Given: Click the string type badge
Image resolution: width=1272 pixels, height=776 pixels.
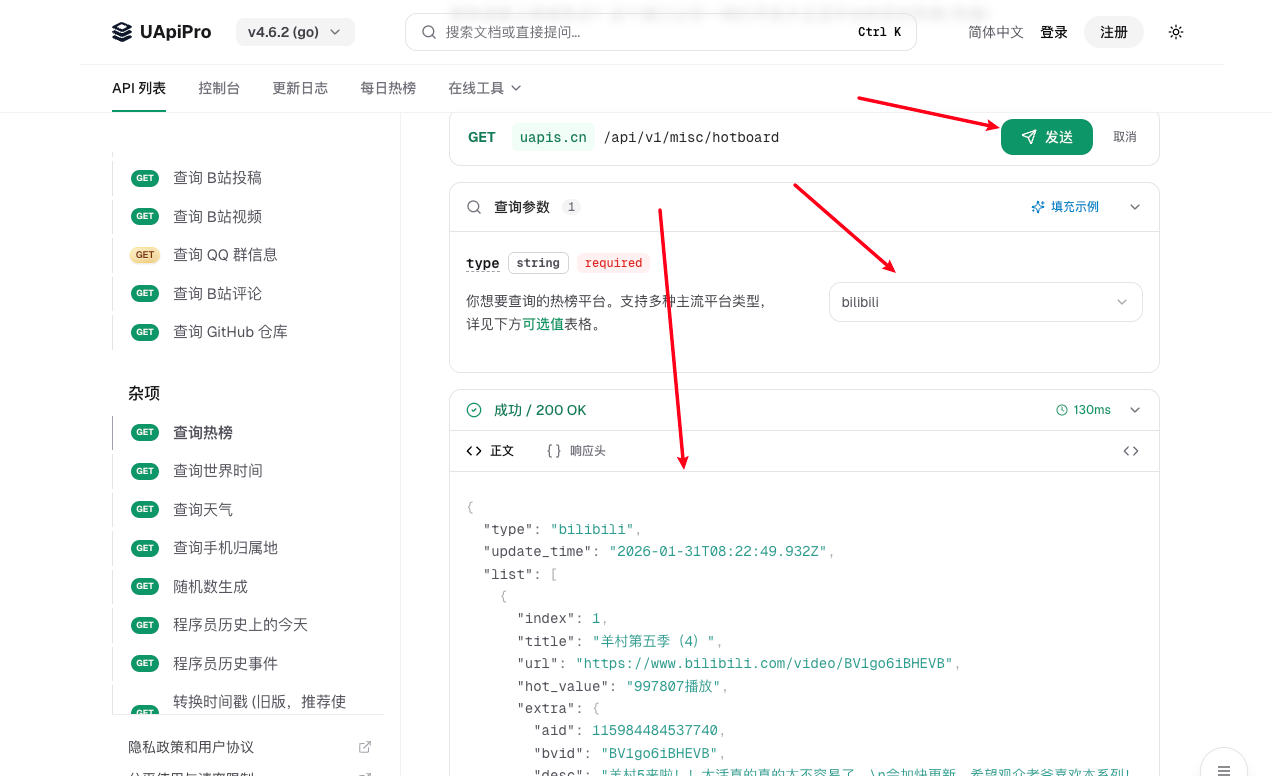Looking at the screenshot, I should (x=538, y=263).
